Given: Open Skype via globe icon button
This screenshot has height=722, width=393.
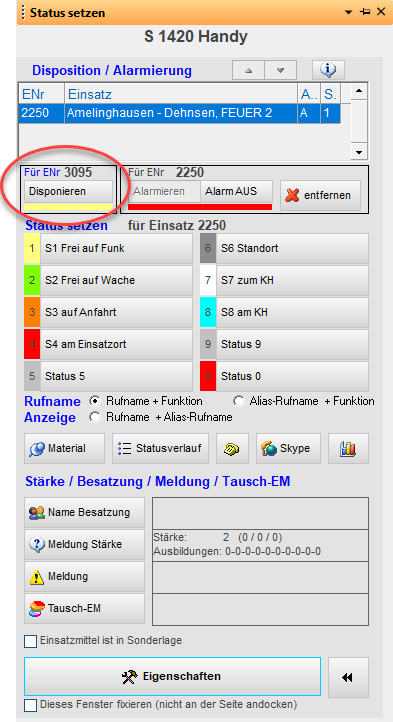Looking at the screenshot, I should point(288,448).
